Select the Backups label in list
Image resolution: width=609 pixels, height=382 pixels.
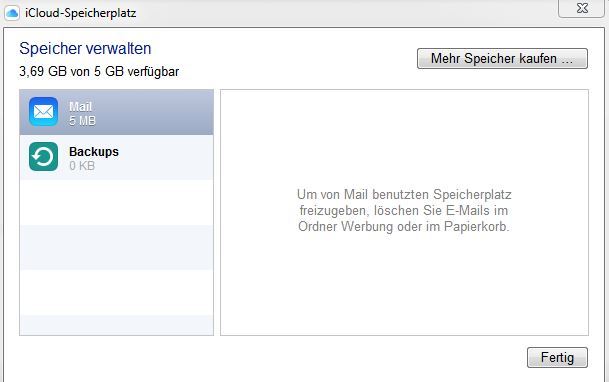(94, 152)
